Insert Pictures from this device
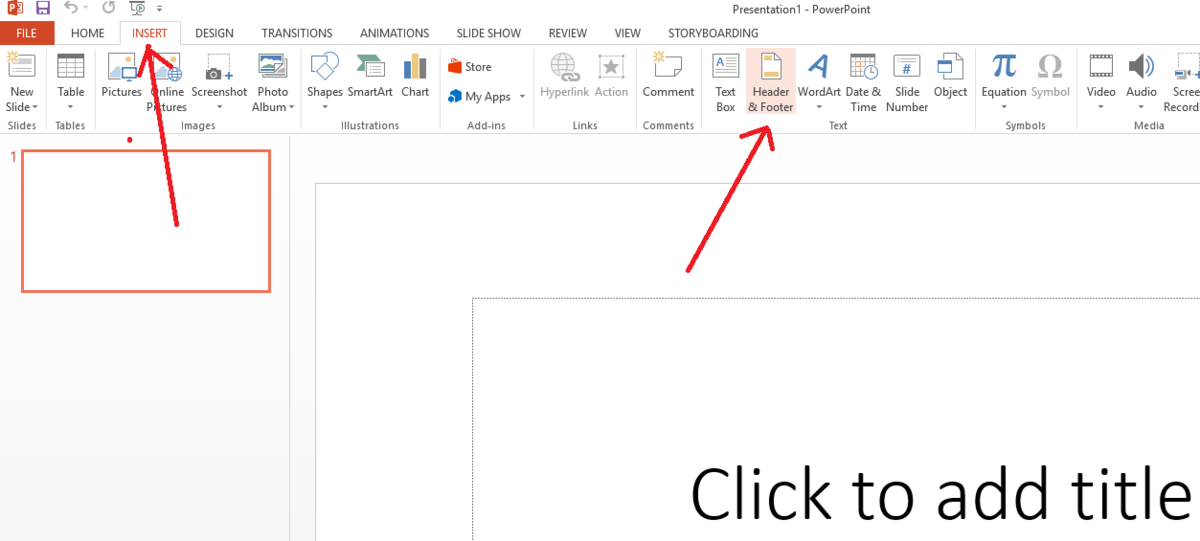 click(x=121, y=76)
